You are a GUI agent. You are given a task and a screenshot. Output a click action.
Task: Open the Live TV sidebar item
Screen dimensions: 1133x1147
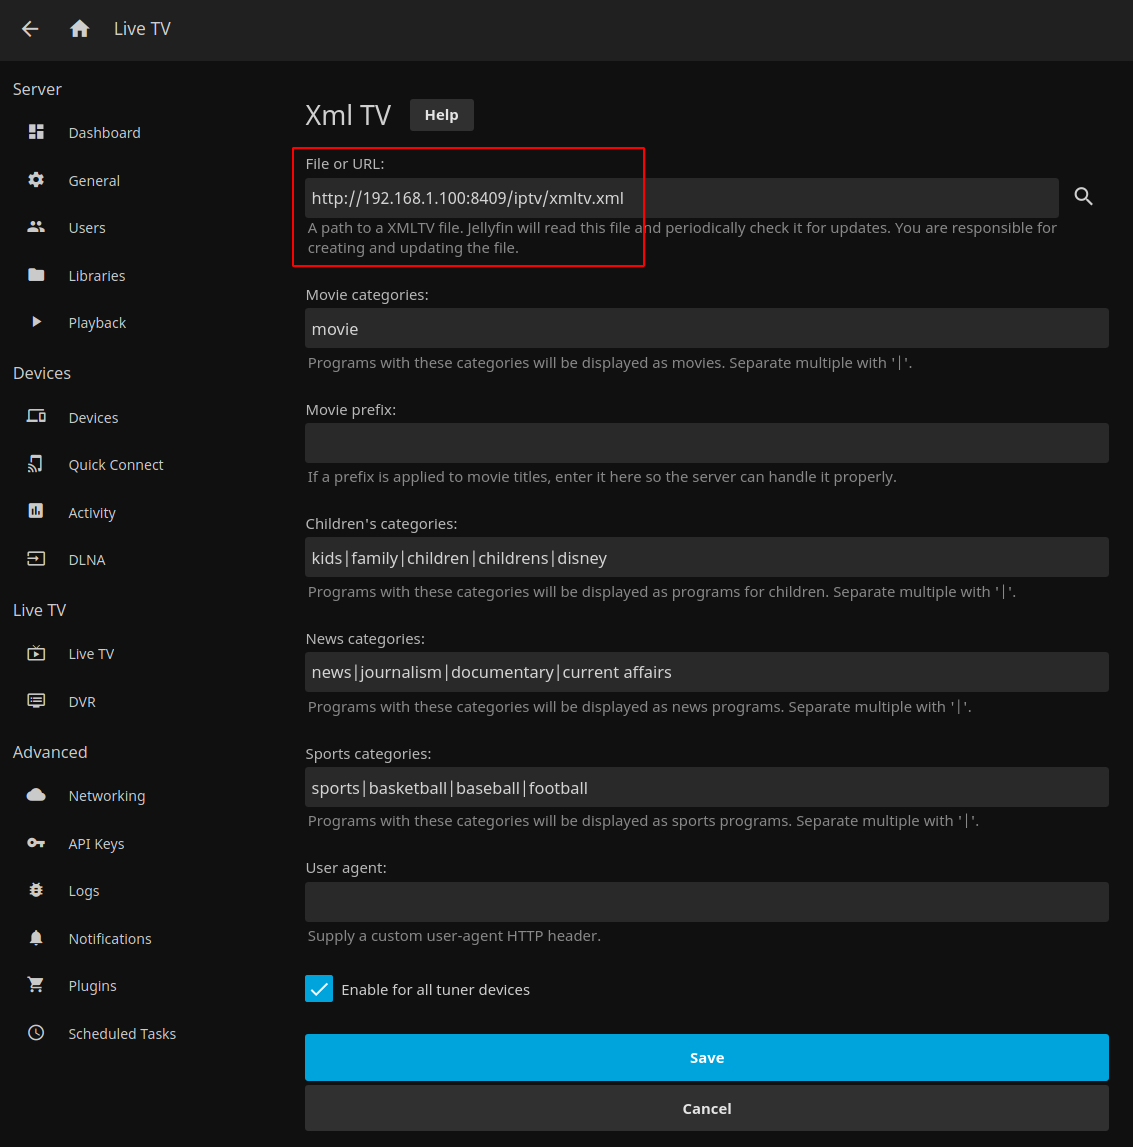(x=91, y=654)
